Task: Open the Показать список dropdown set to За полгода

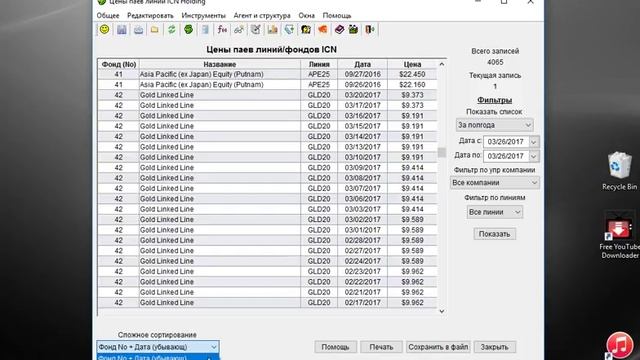Action: (x=494, y=125)
